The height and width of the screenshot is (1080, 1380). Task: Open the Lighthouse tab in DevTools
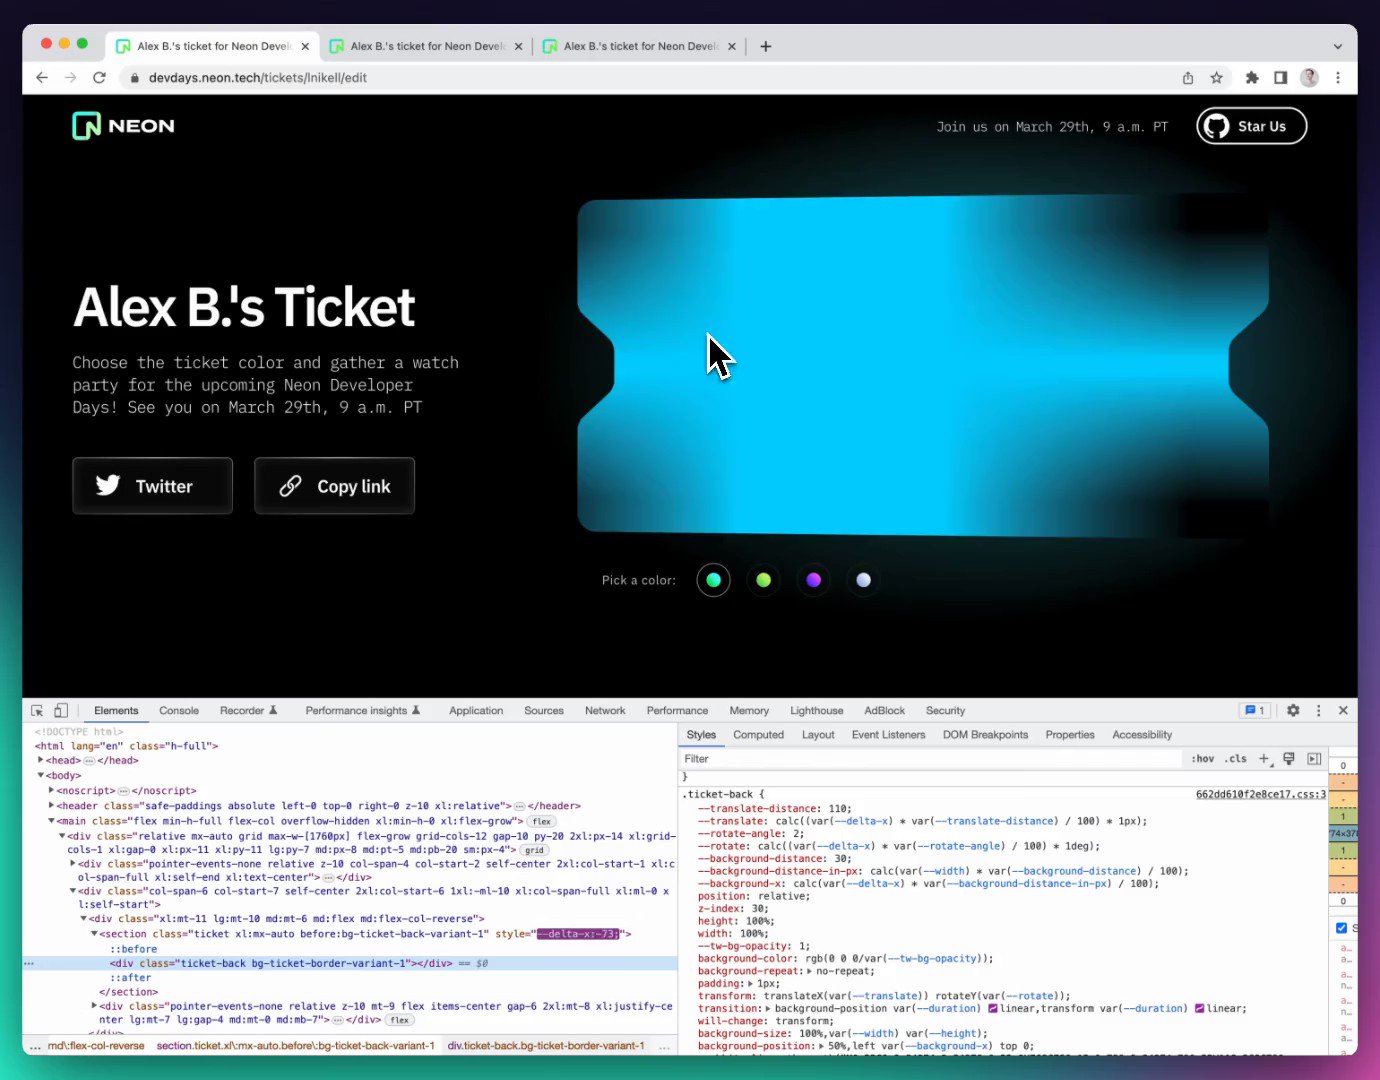[816, 710]
